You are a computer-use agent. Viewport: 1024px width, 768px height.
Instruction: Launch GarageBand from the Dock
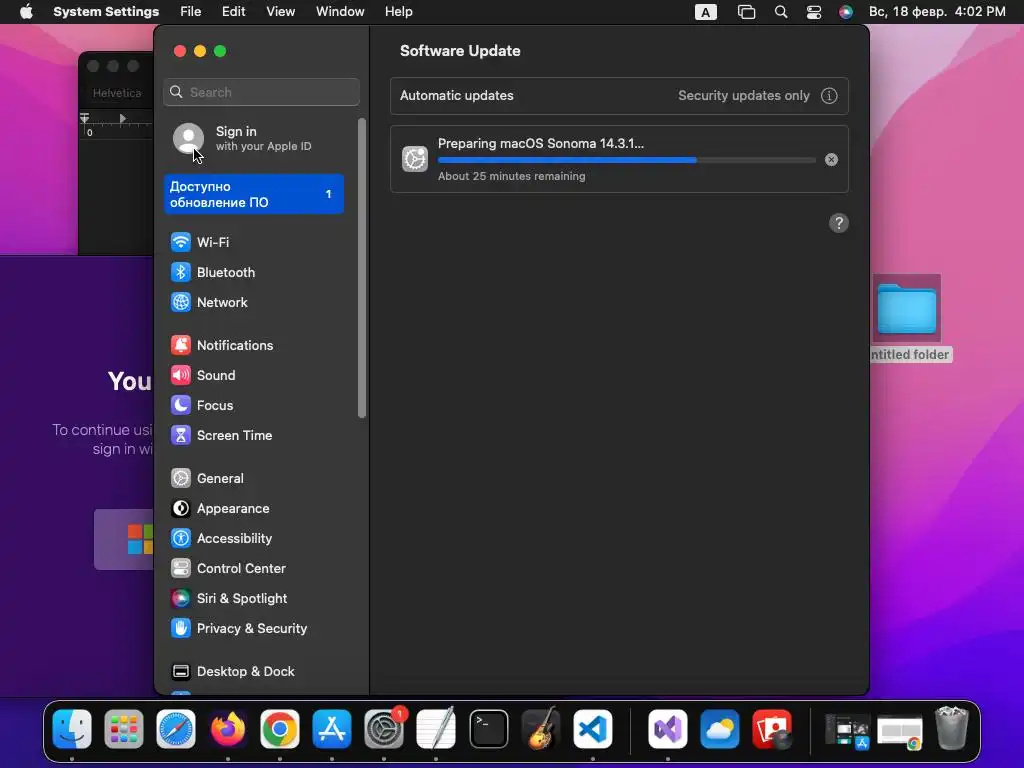(541, 729)
